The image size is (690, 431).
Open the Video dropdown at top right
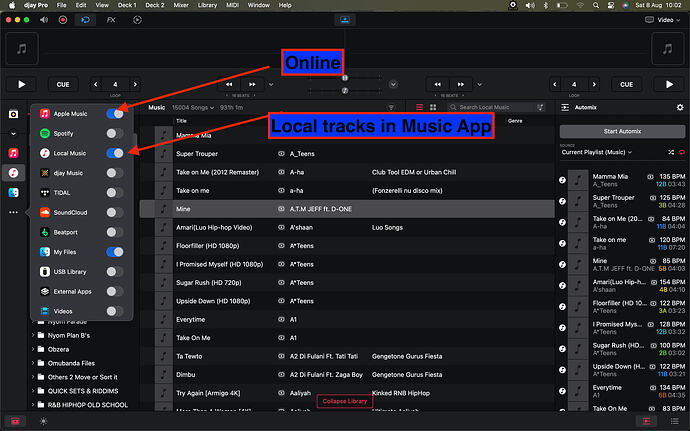click(662, 20)
